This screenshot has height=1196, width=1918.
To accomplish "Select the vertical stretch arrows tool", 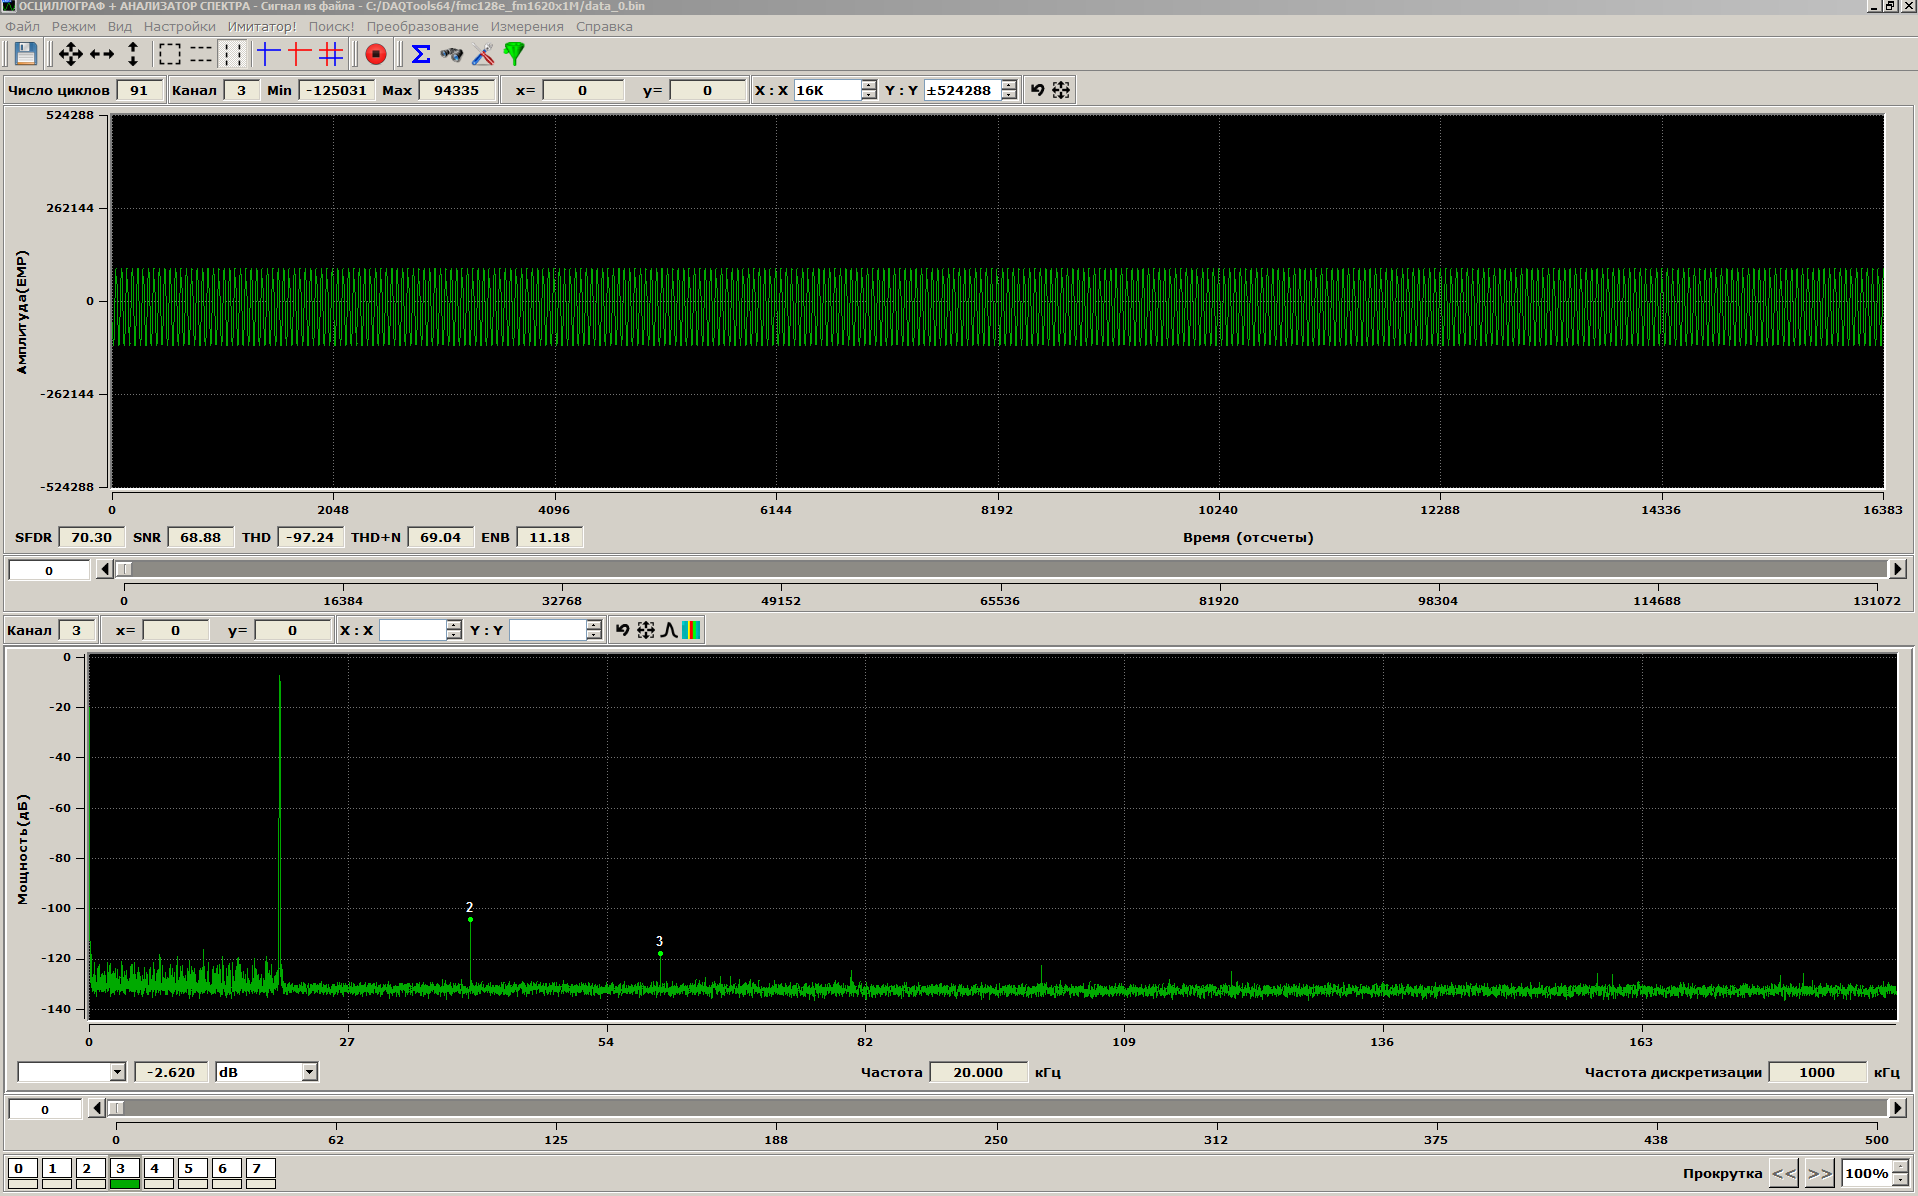I will click(x=133, y=54).
